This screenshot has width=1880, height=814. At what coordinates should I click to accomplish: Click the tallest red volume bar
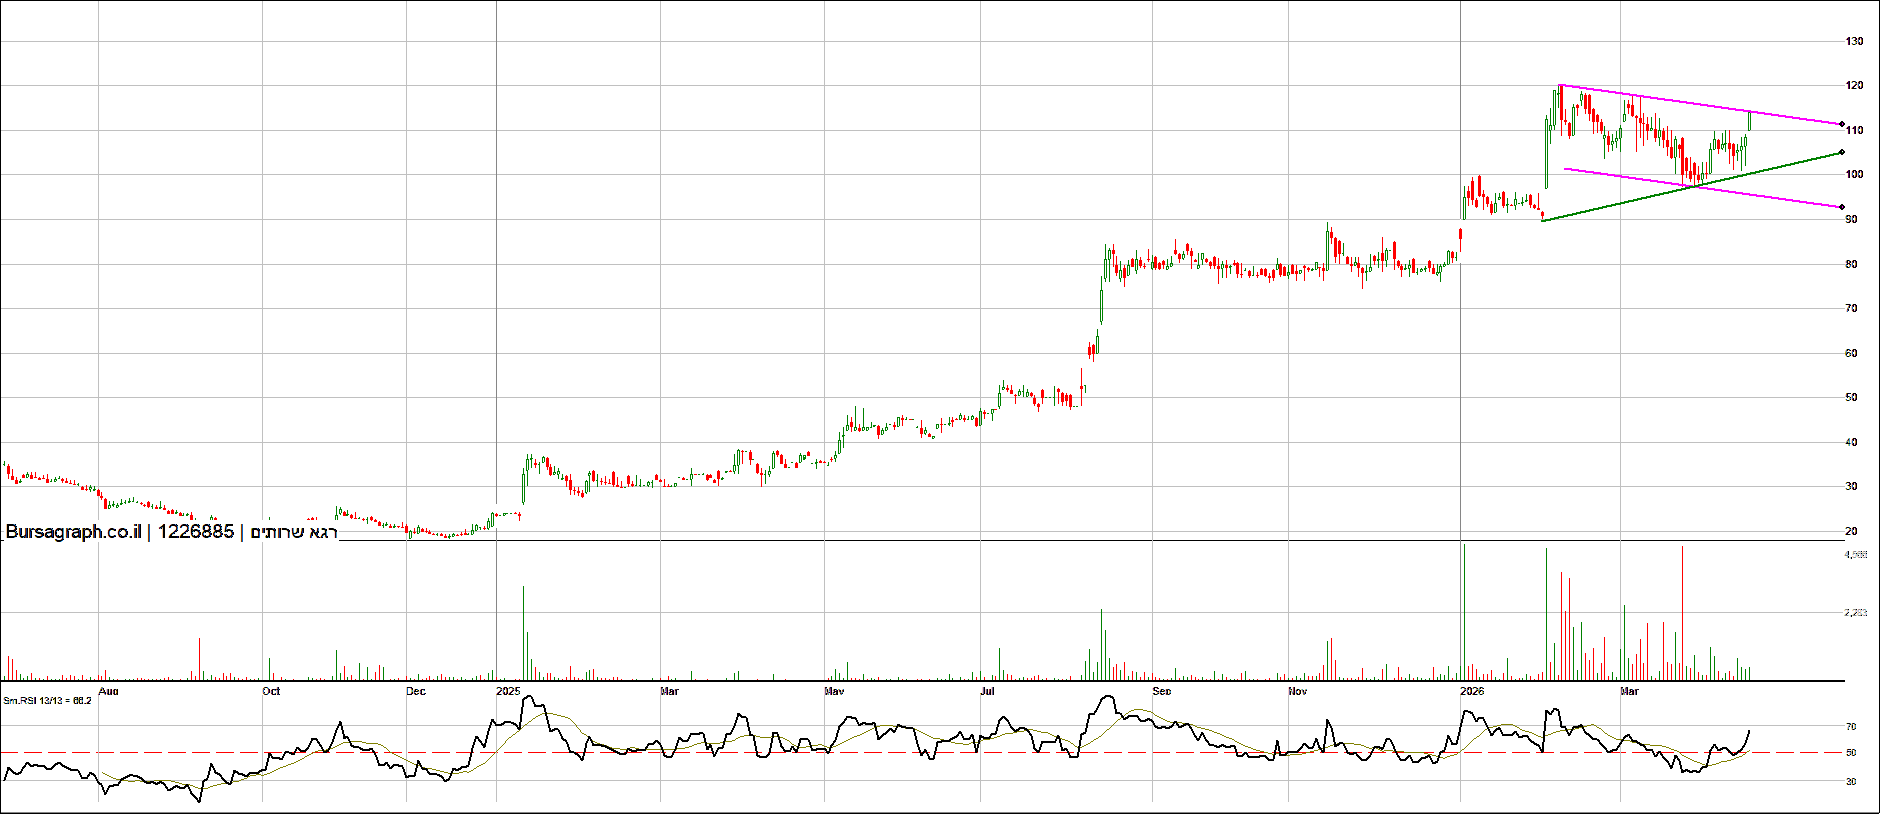pyautogui.click(x=1682, y=610)
